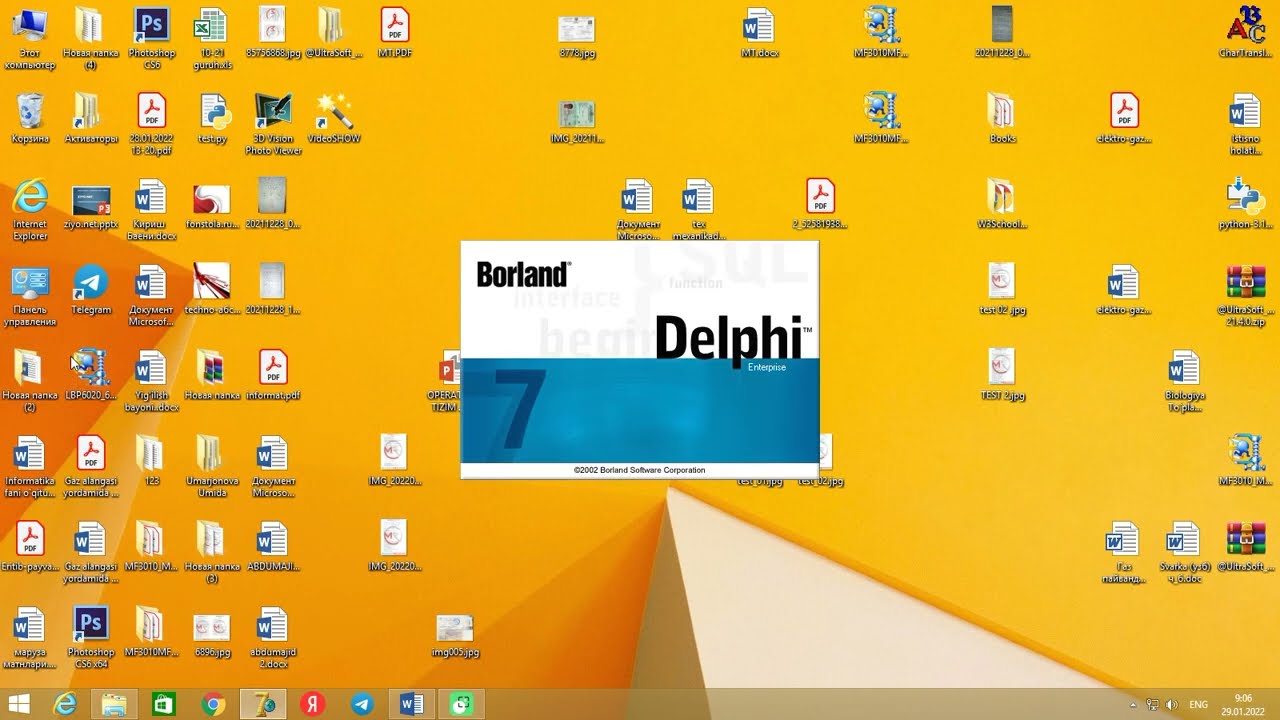The image size is (1280, 720).
Task: Select the 3D Vision Photo Viewer shortcut
Action: point(273,124)
